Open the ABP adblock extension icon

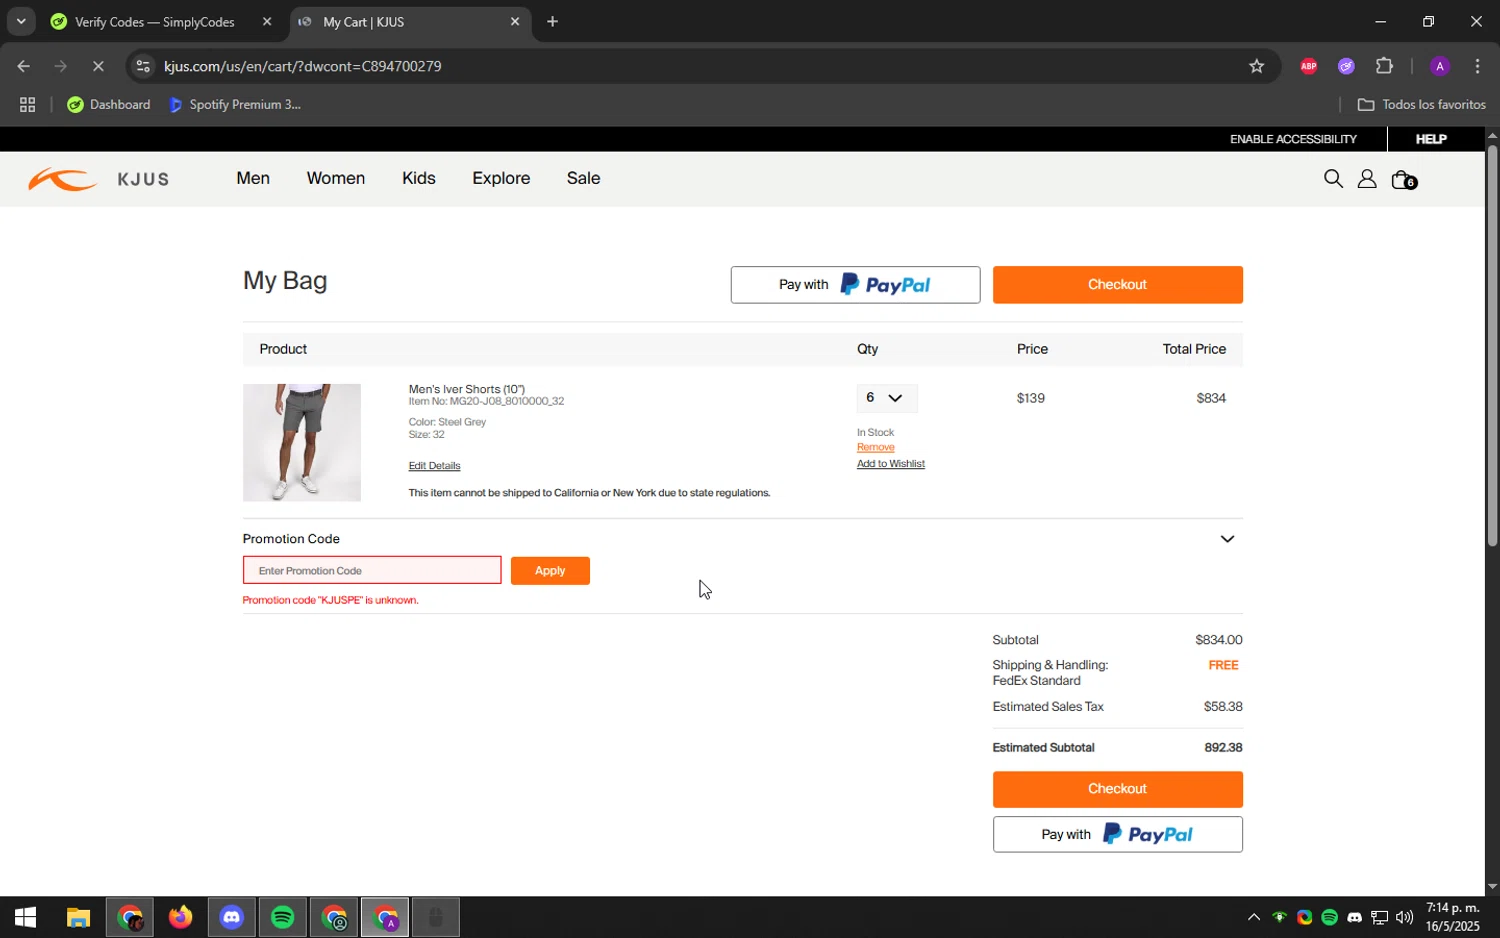click(x=1308, y=66)
